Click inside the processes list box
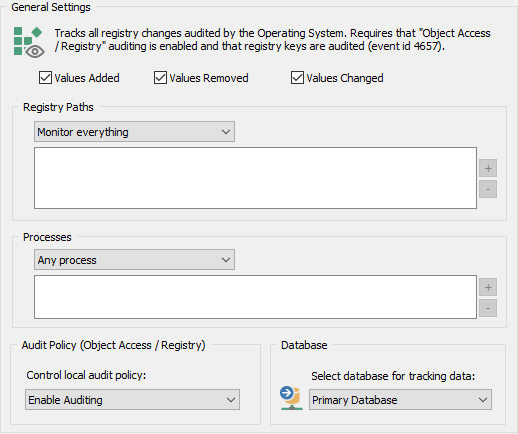This screenshot has width=518, height=434. pyautogui.click(x=255, y=297)
